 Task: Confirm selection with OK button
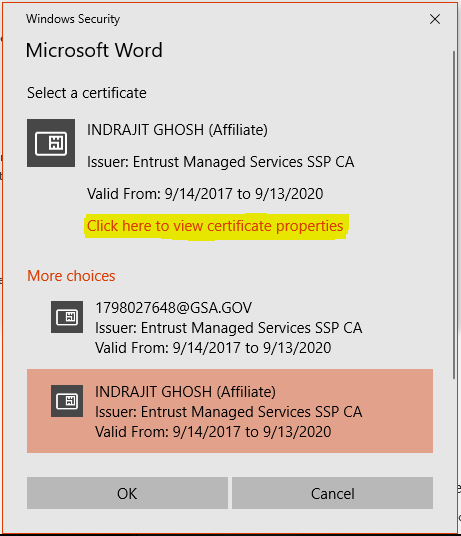[127, 493]
